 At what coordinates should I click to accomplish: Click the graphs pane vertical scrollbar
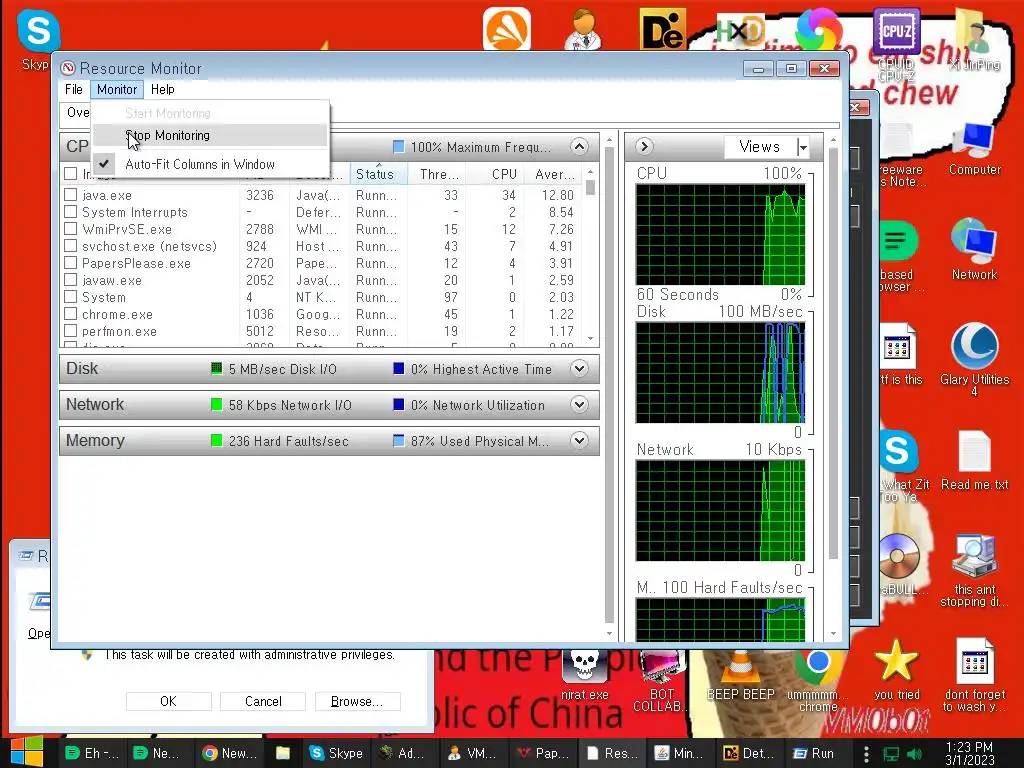pos(833,387)
